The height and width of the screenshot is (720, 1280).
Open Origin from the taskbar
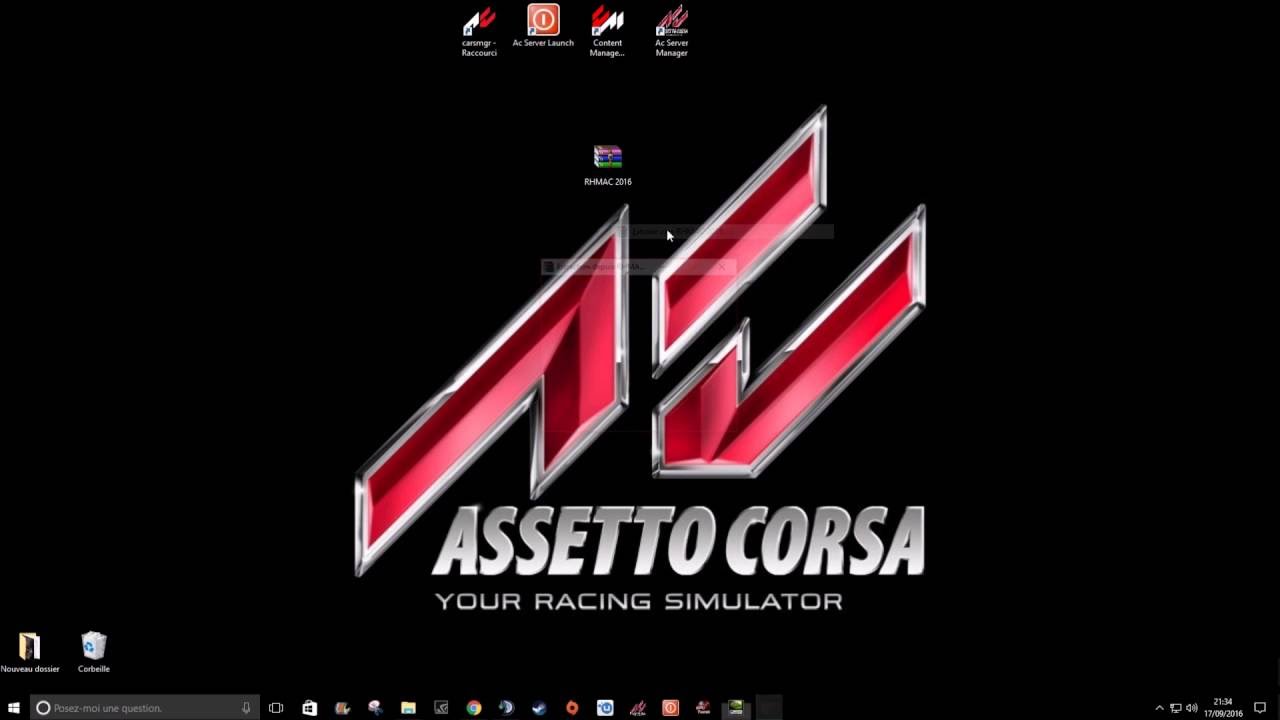(572, 708)
